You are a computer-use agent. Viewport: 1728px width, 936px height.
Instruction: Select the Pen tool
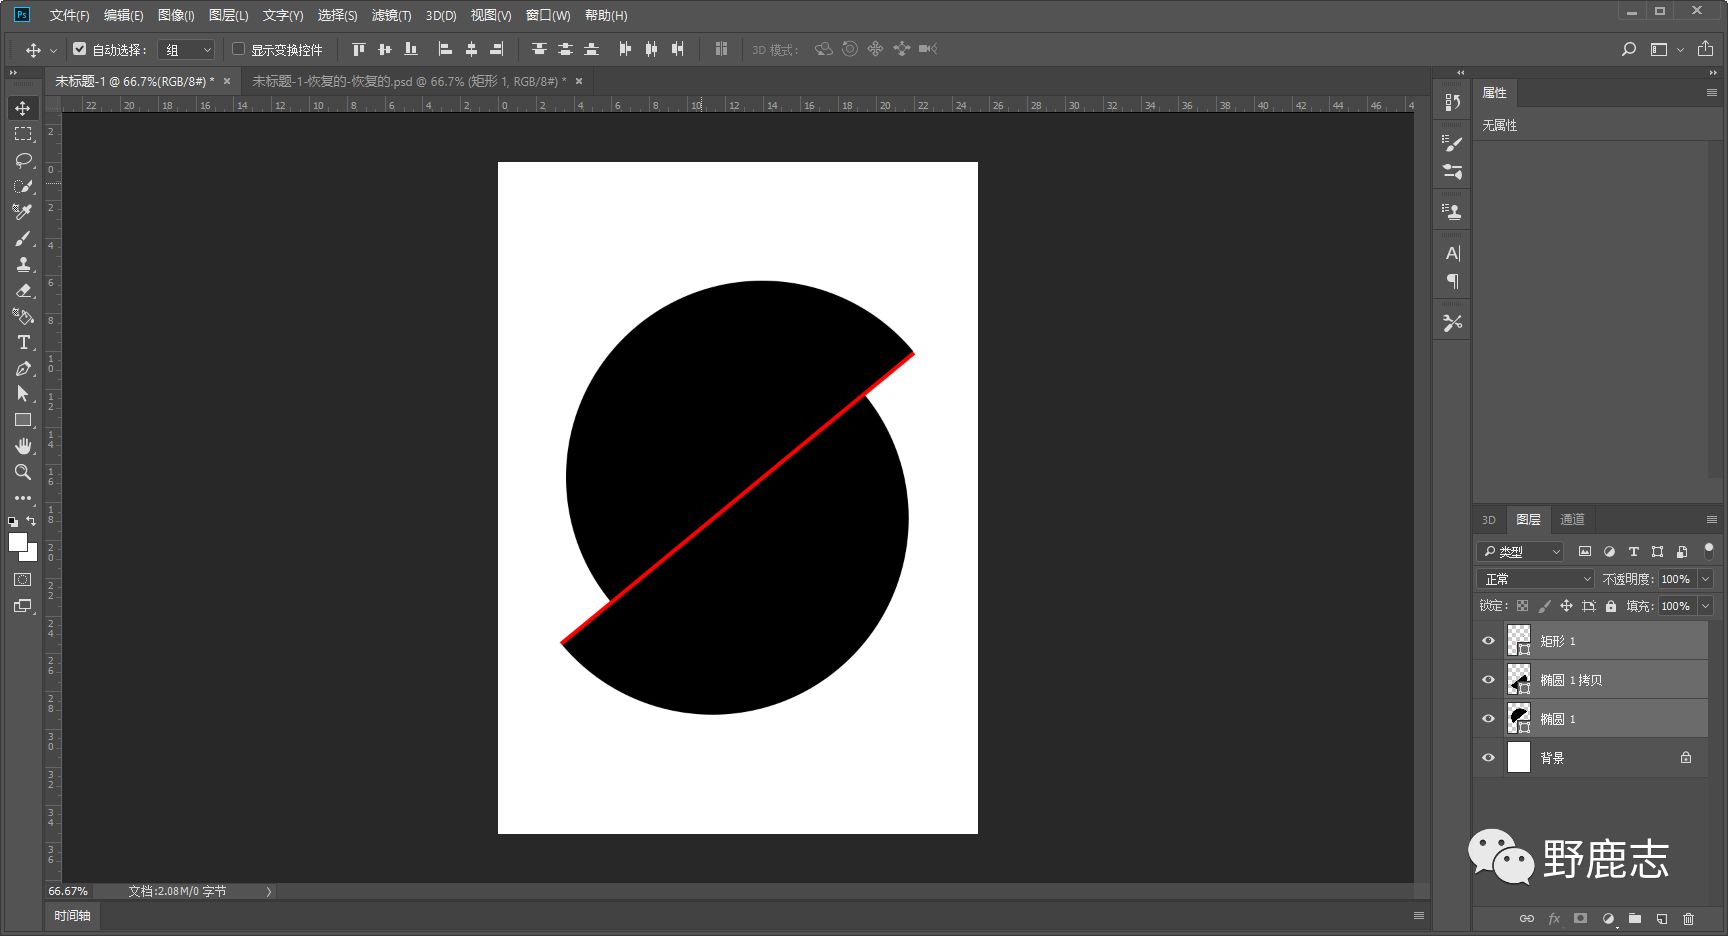[23, 368]
